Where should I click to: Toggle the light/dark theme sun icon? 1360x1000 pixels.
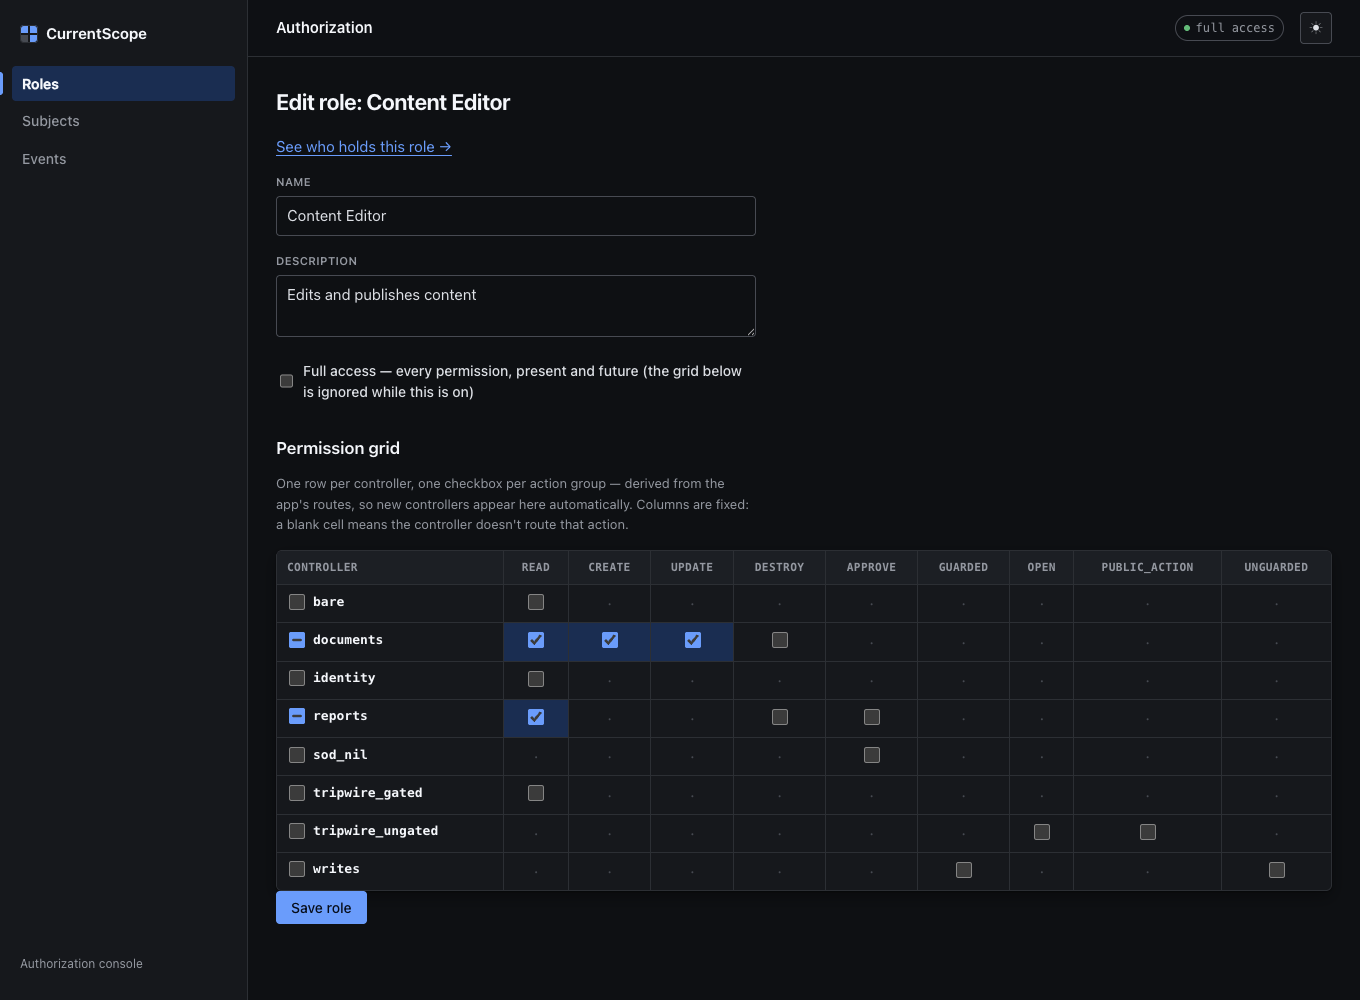pos(1316,28)
